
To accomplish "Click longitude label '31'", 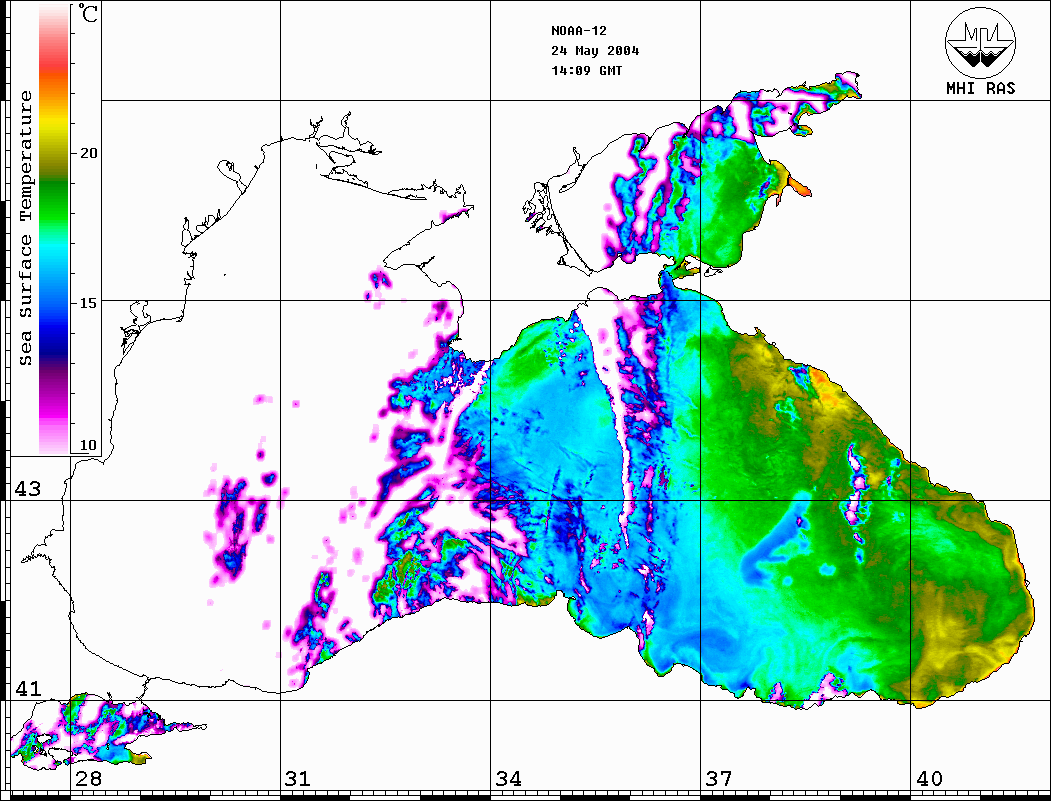I will click(x=298, y=778).
